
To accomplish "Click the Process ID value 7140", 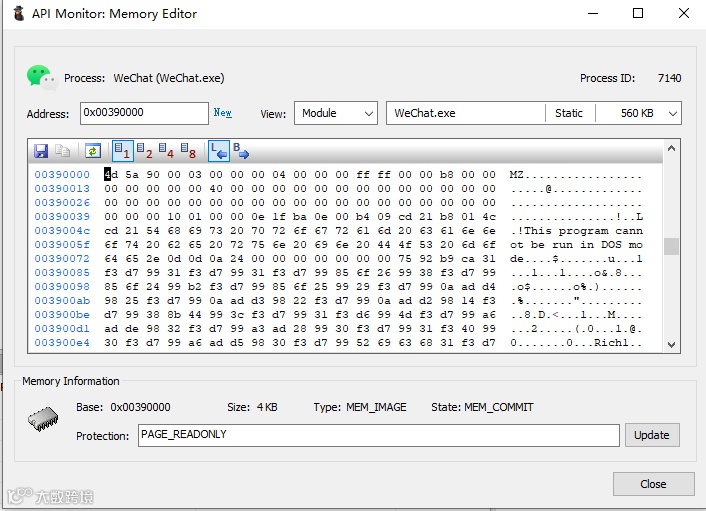I will tap(669, 78).
